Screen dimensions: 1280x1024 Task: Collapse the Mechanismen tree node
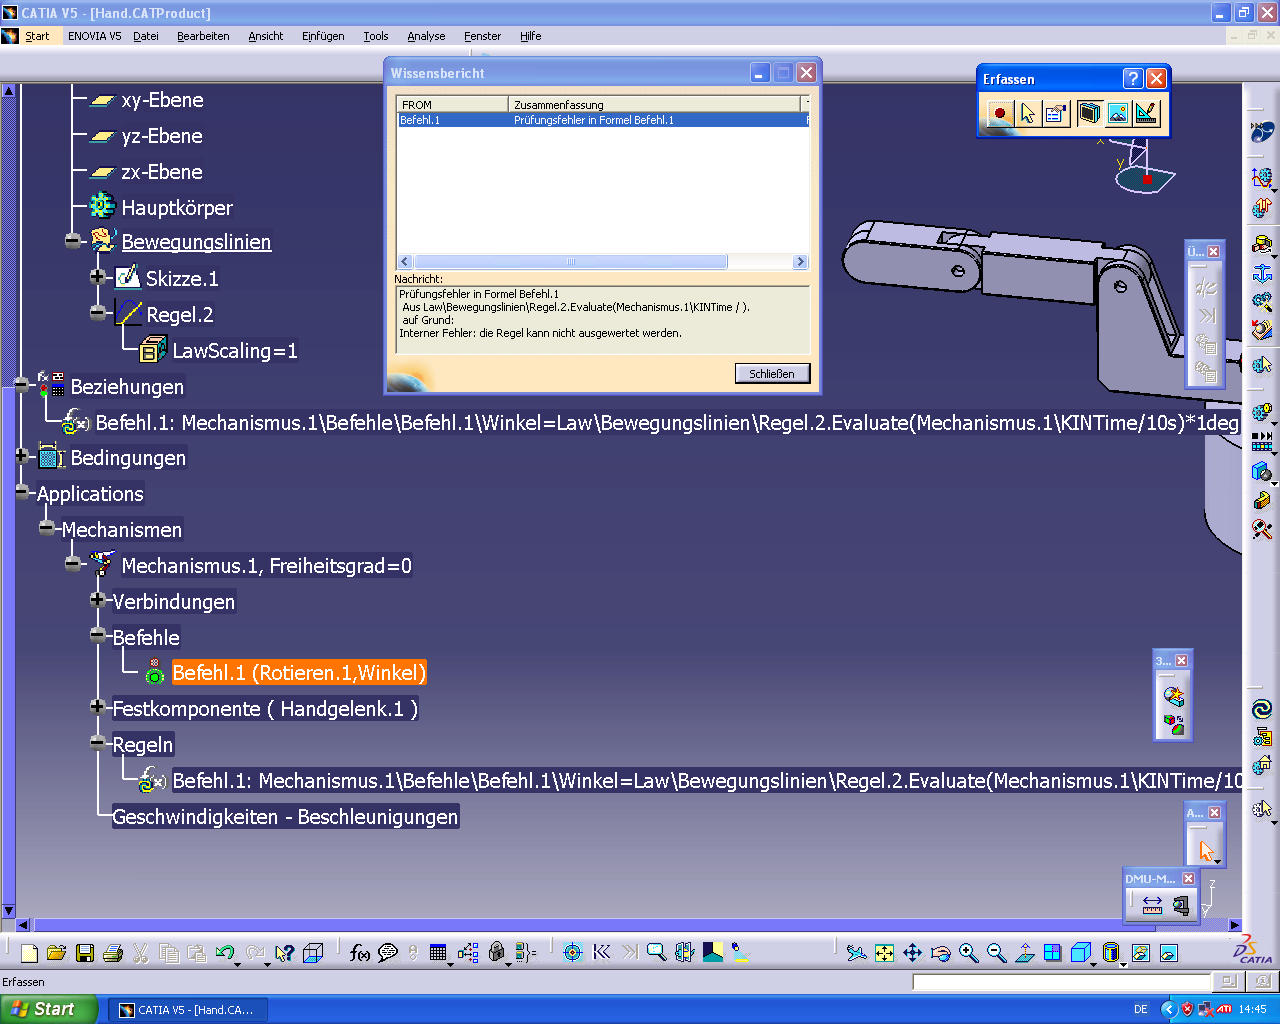coord(47,527)
